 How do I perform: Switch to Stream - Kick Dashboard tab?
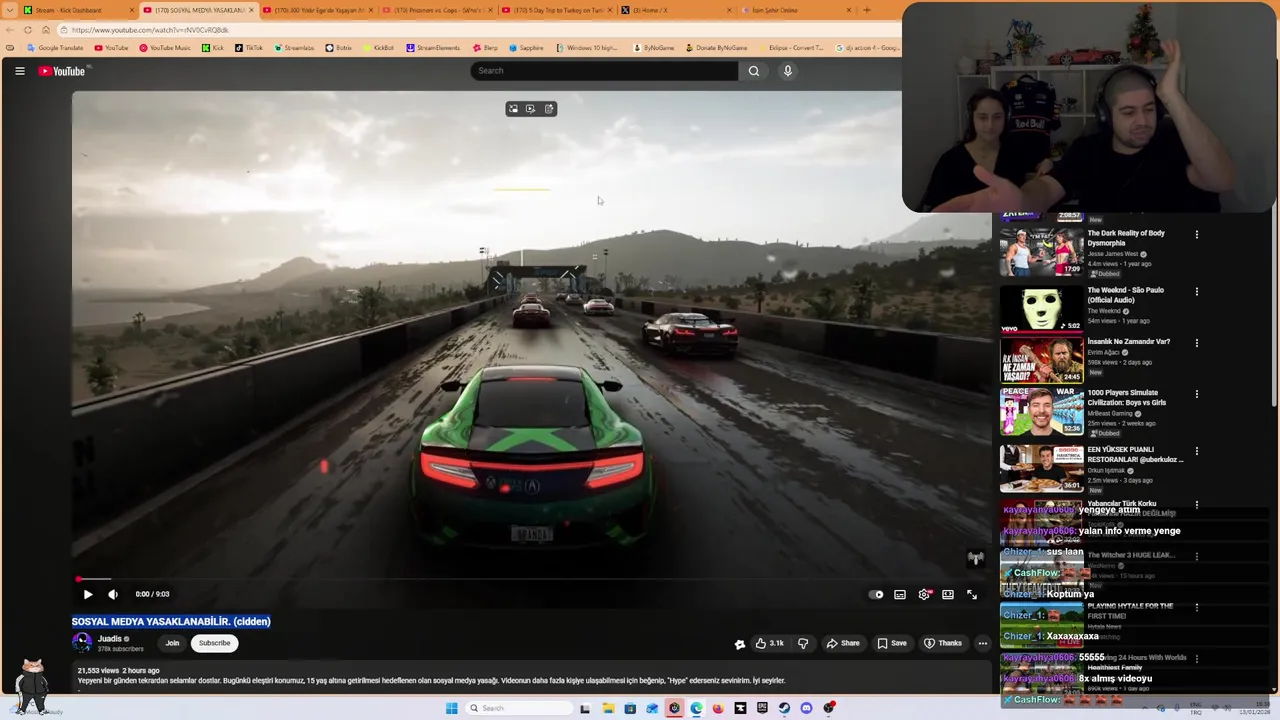[75, 10]
